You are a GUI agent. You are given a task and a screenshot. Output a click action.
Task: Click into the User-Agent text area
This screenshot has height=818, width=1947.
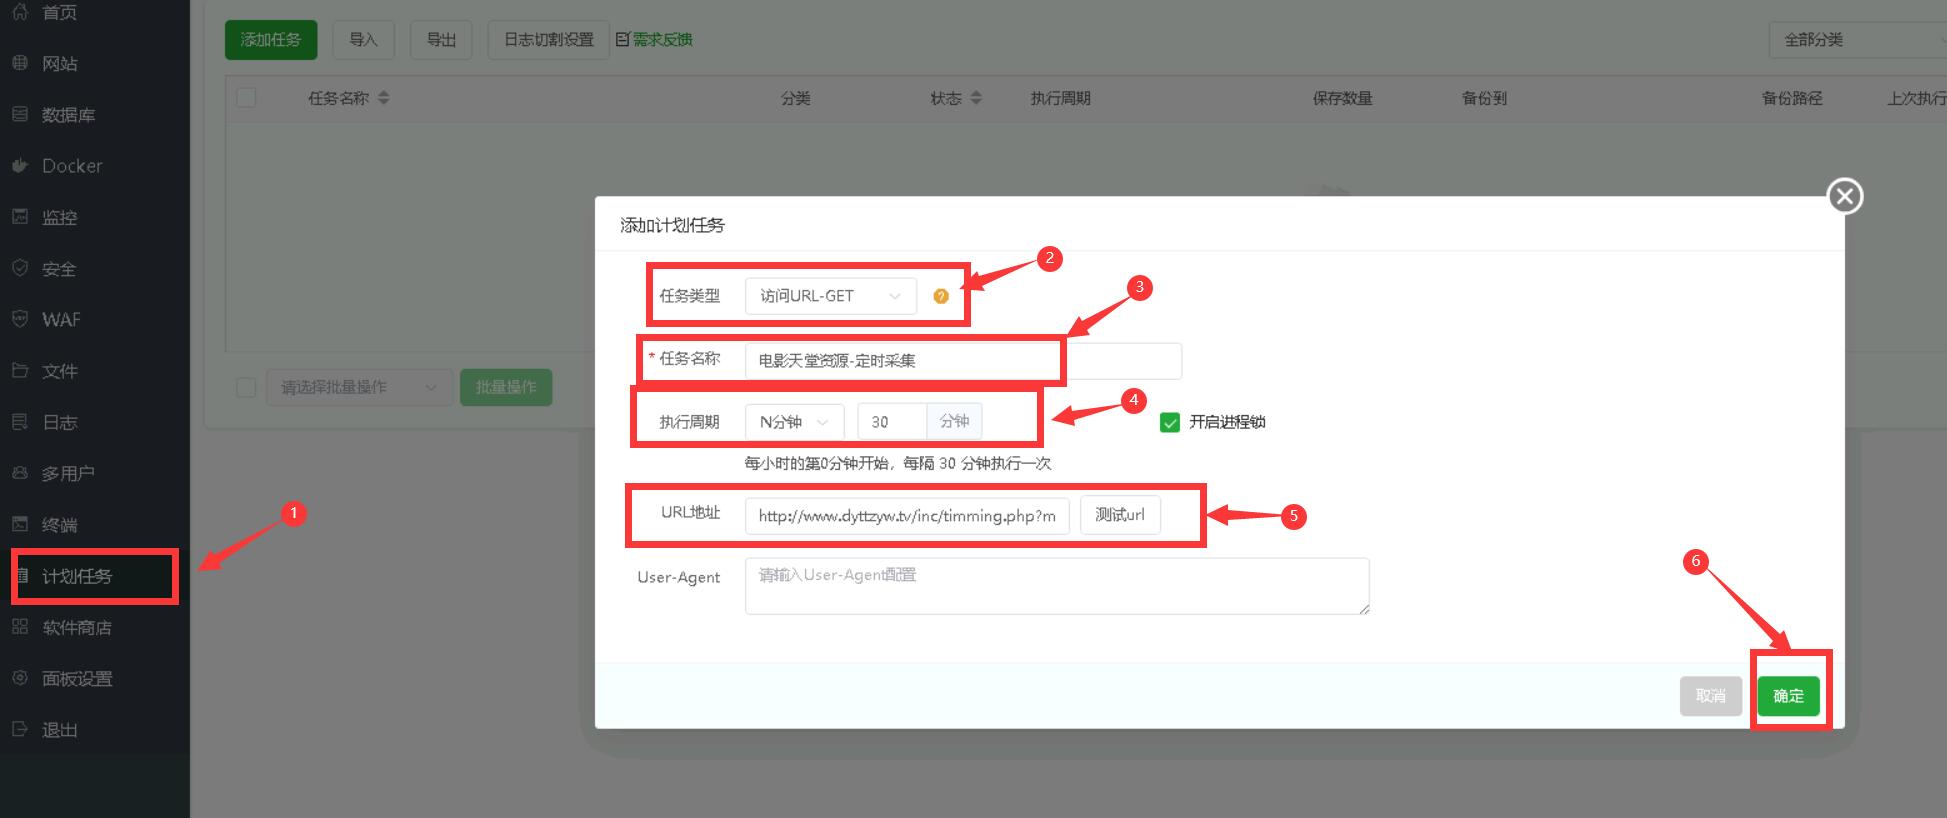click(x=1056, y=586)
